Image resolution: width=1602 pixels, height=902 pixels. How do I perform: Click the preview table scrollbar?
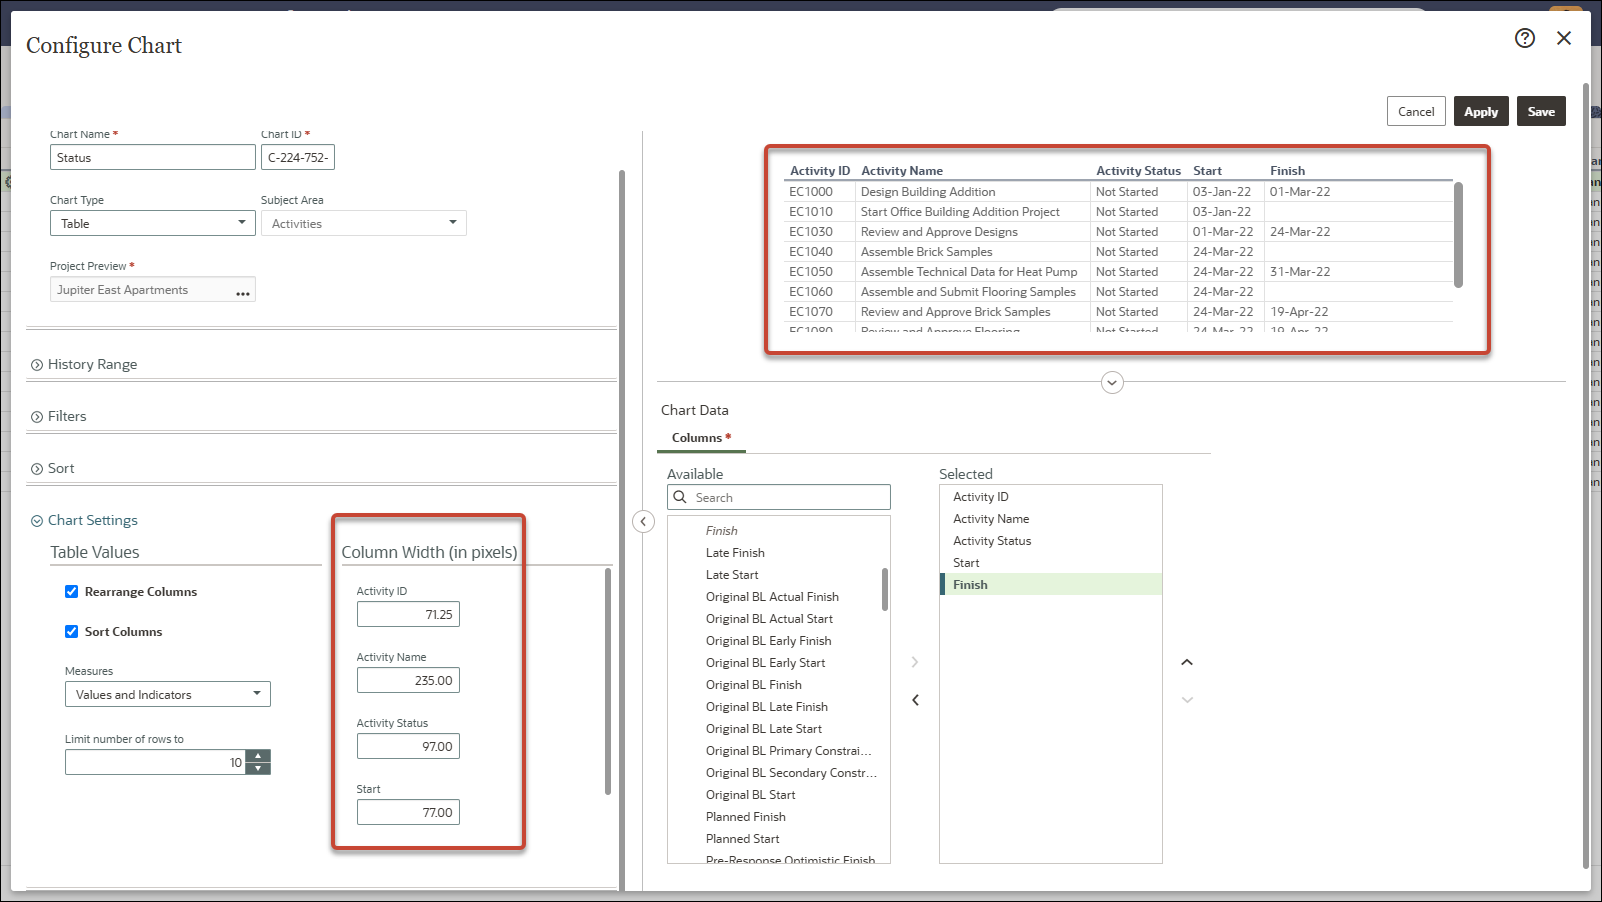(1458, 235)
